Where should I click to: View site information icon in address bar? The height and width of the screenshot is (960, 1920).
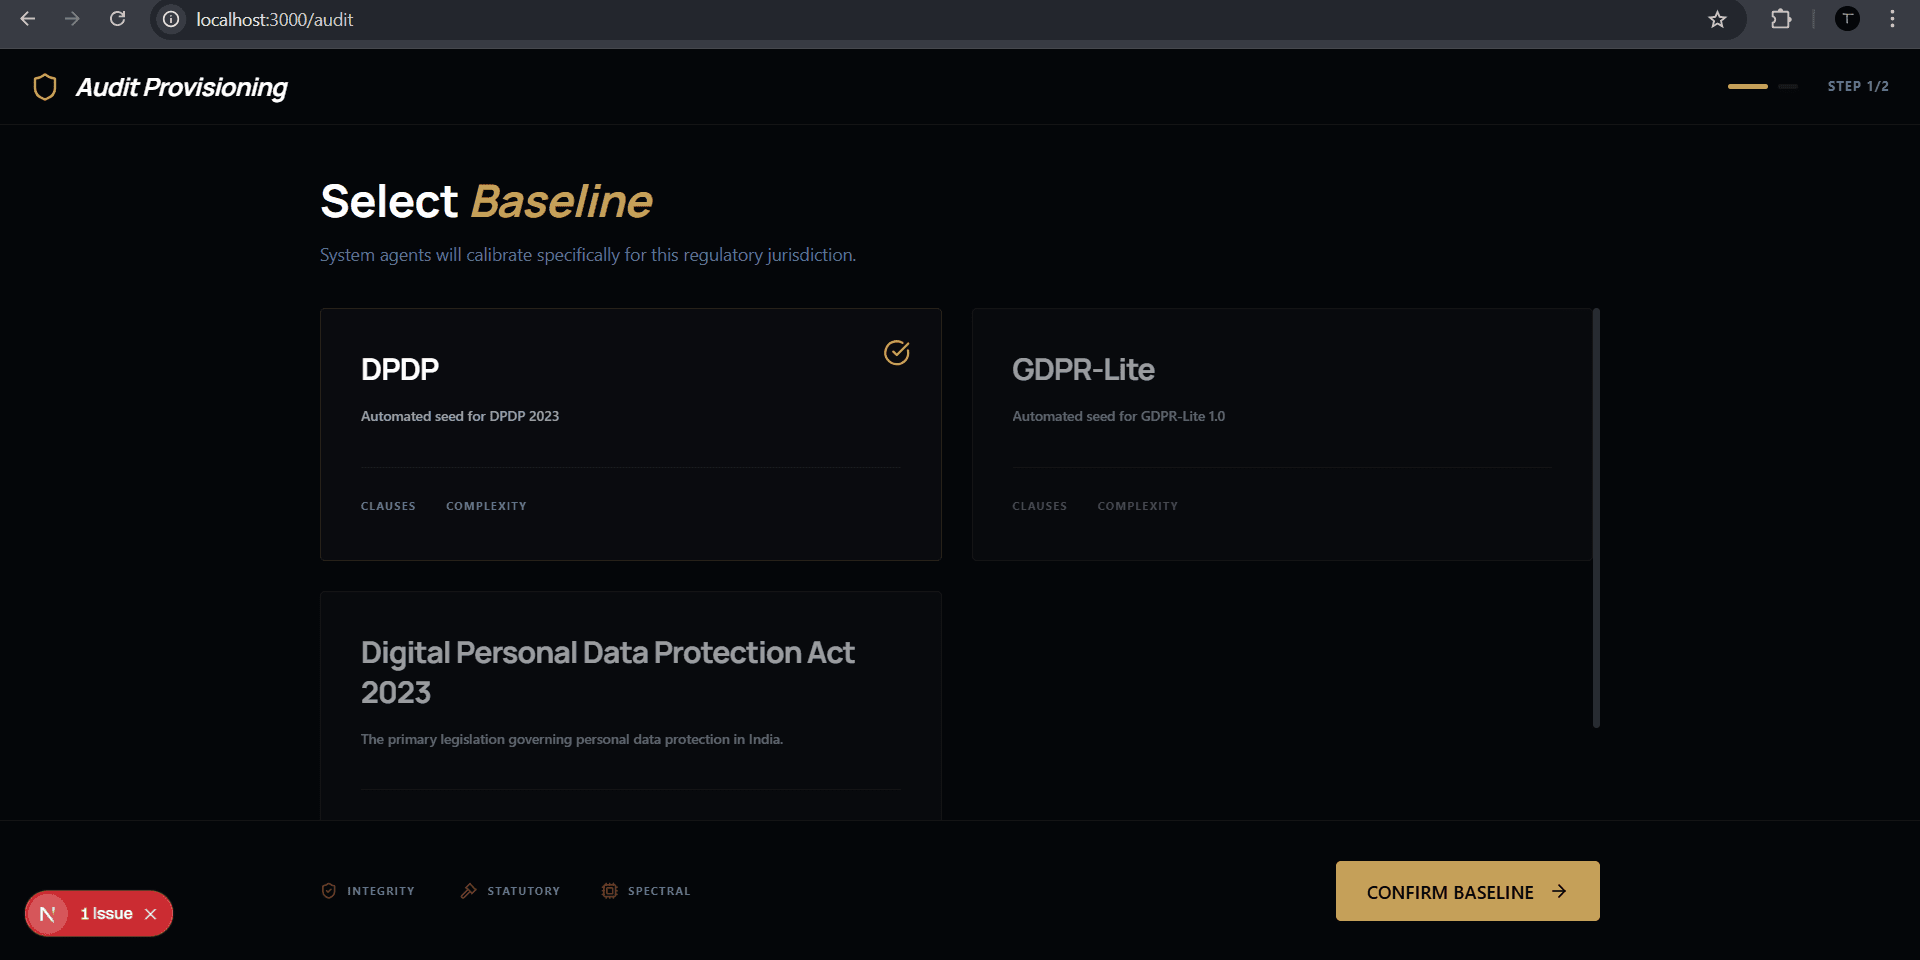tap(171, 19)
